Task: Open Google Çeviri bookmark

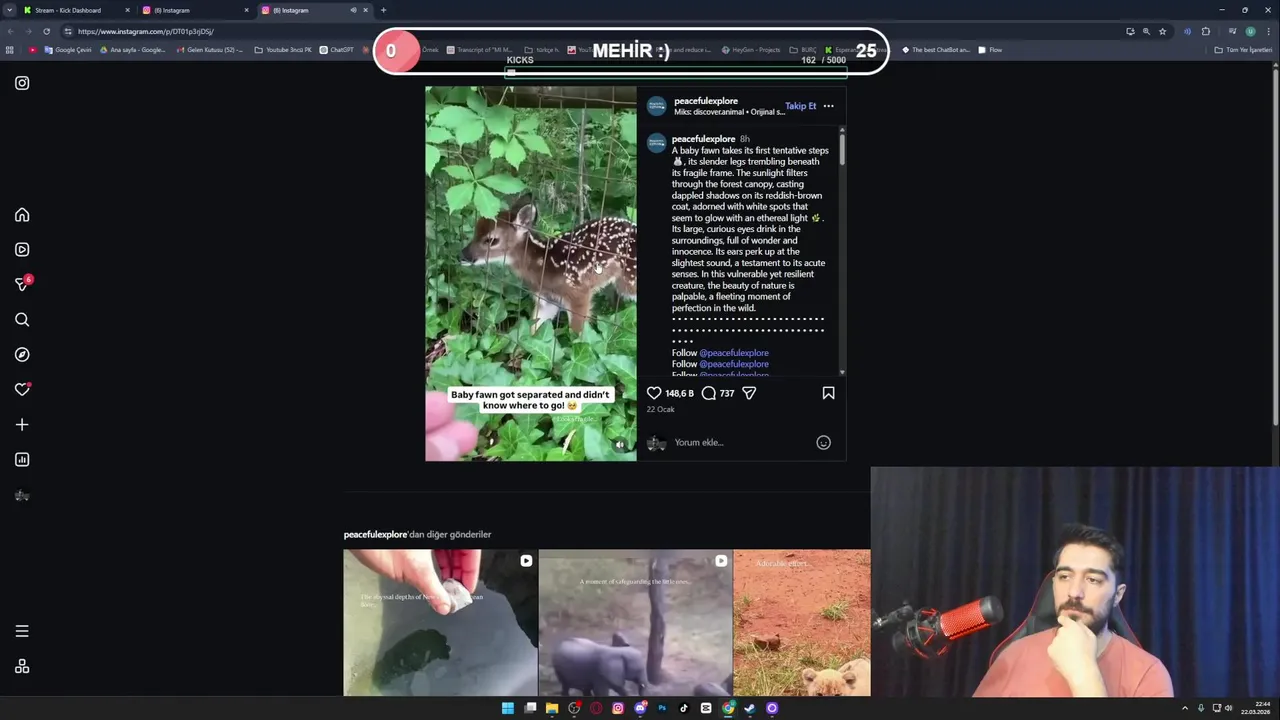Action: [x=68, y=50]
